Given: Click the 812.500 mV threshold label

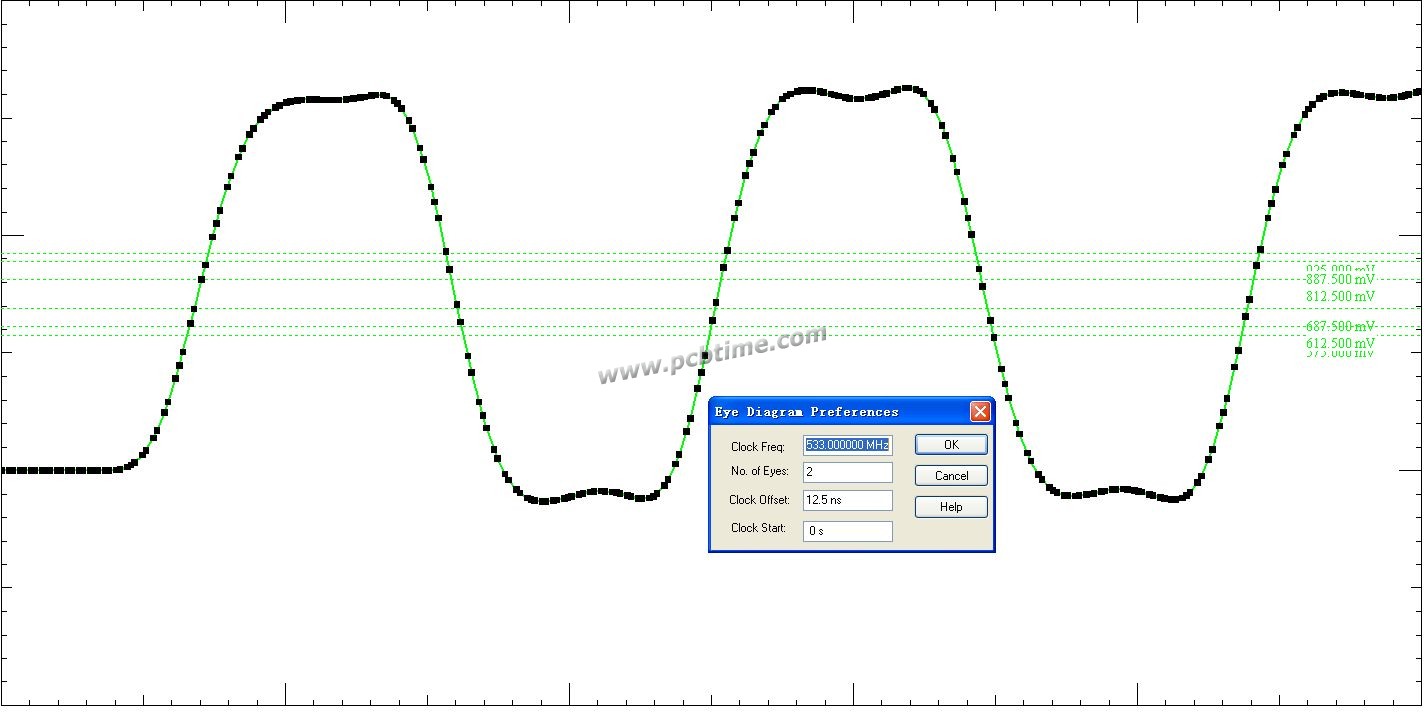Looking at the screenshot, I should coord(1340,296).
